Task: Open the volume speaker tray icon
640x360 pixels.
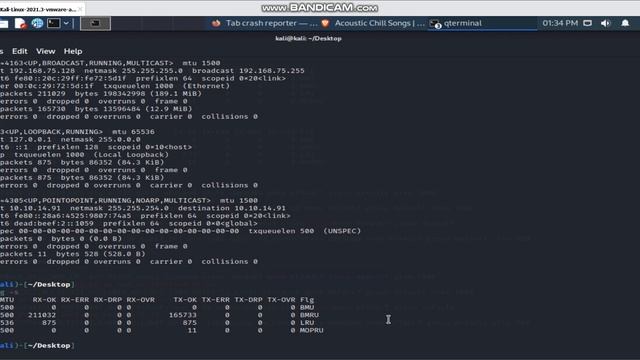Action: pyautogui.click(x=605, y=23)
